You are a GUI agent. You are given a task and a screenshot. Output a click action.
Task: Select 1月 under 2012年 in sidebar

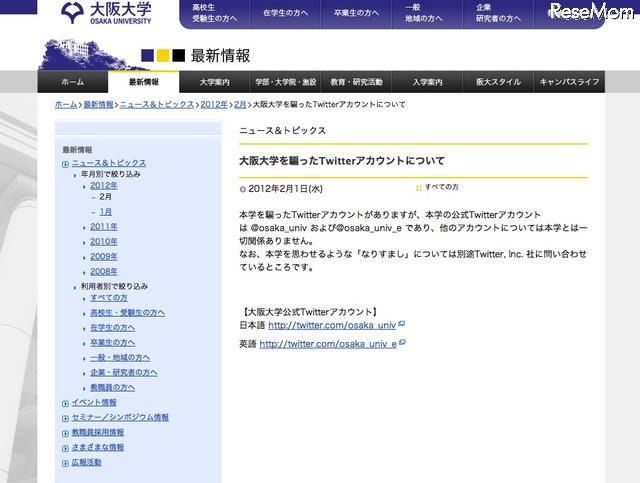tap(106, 212)
